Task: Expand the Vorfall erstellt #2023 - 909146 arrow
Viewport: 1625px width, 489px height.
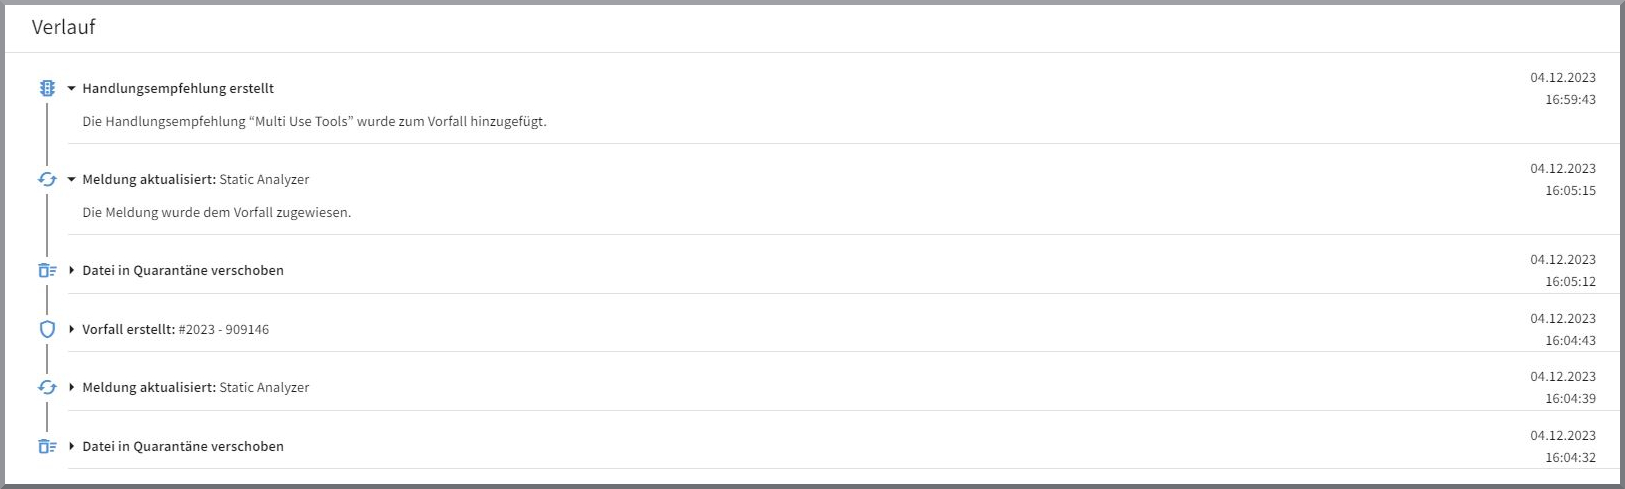Action: 72,329
